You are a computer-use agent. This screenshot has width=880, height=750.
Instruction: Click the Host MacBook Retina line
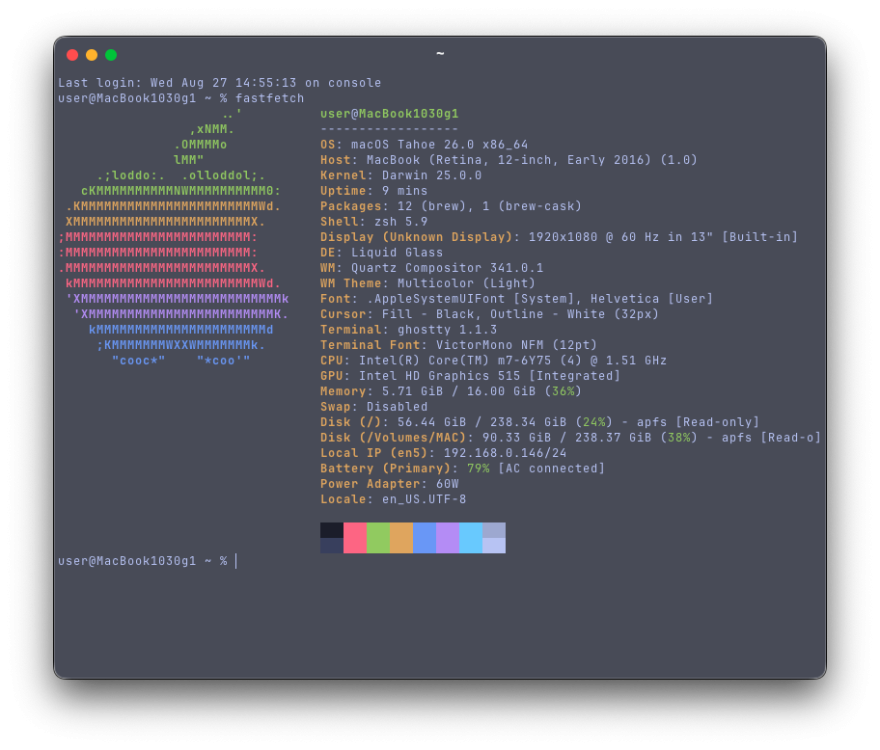[509, 160]
